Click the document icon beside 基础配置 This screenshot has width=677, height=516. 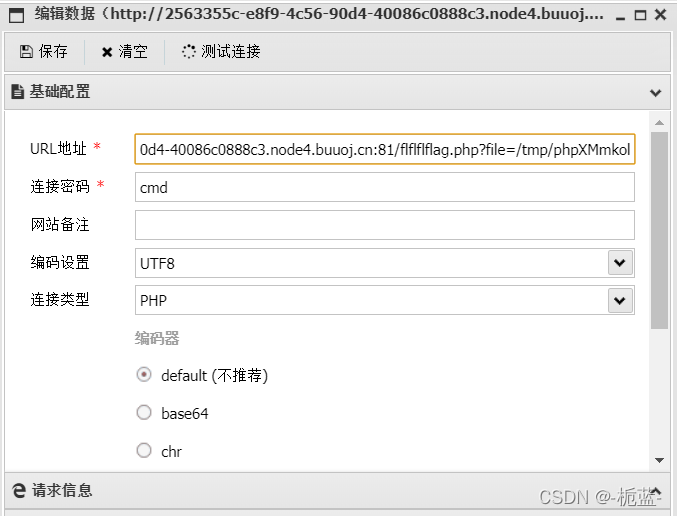(x=17, y=92)
